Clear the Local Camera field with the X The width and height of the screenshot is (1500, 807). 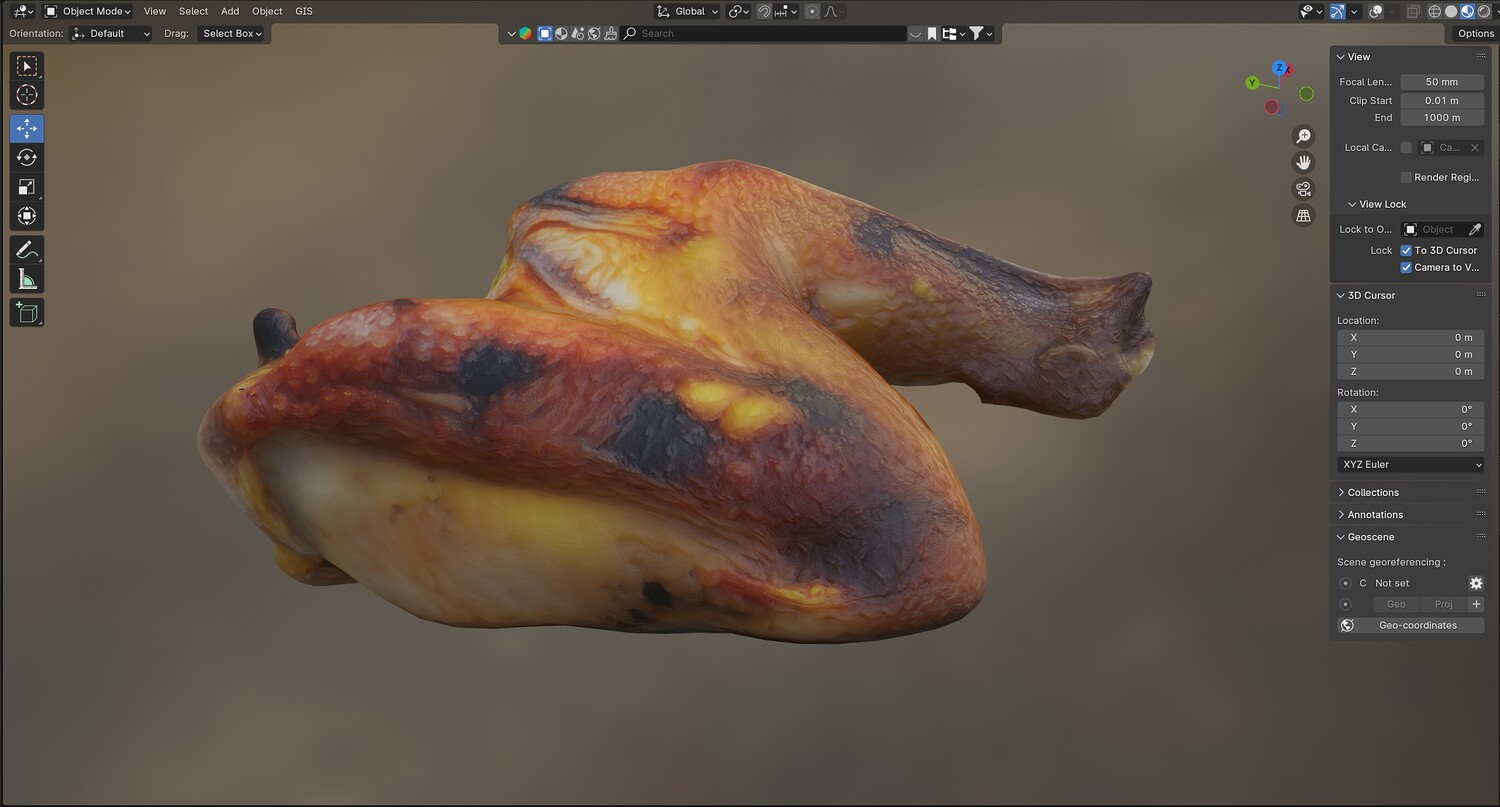click(x=1474, y=148)
